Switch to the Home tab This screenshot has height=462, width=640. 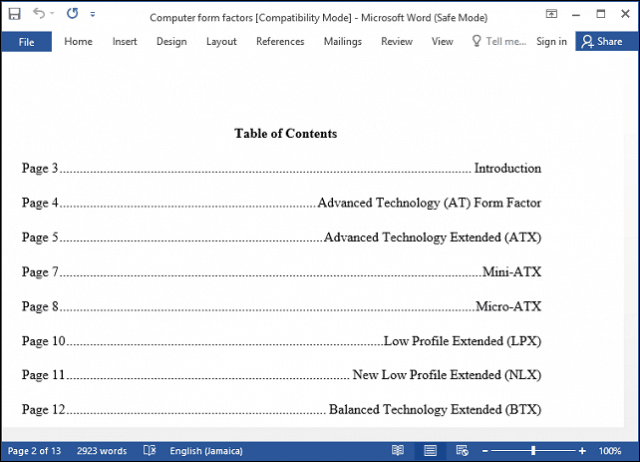point(78,42)
